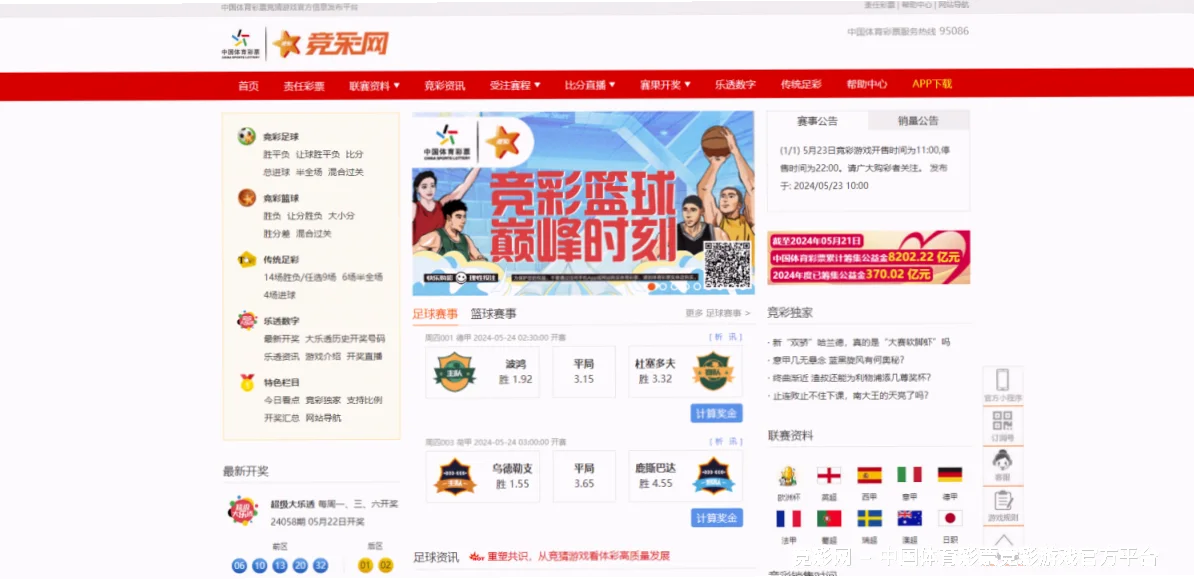Switch to 销量公告 tab
The height and width of the screenshot is (580, 1194).
(x=918, y=120)
